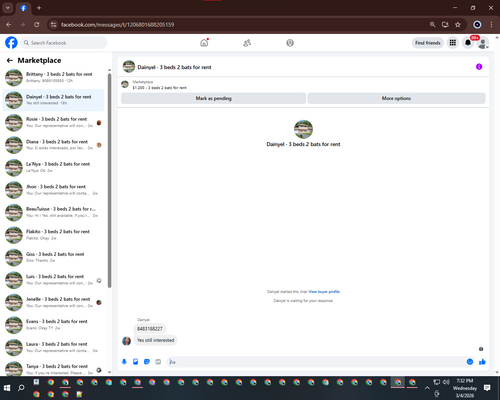
Task: Open the Groups icon in top navigation
Action: (x=290, y=43)
